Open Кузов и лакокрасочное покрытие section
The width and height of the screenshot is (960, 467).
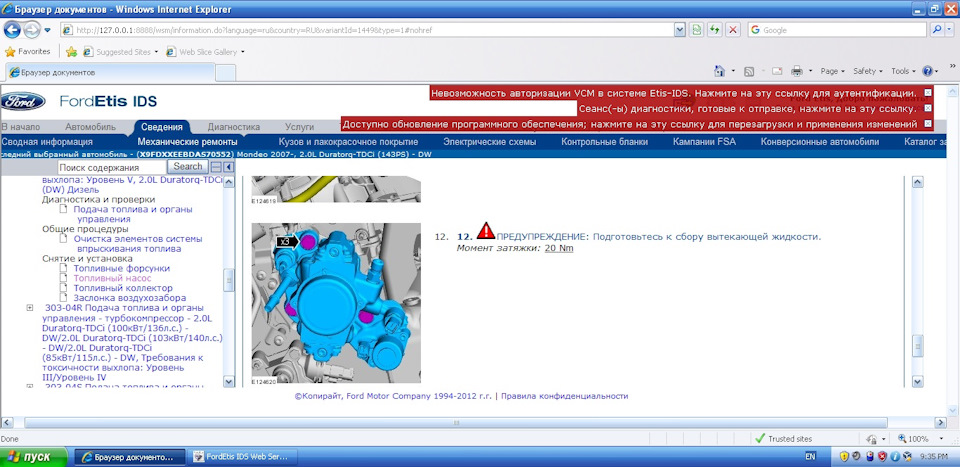point(348,142)
